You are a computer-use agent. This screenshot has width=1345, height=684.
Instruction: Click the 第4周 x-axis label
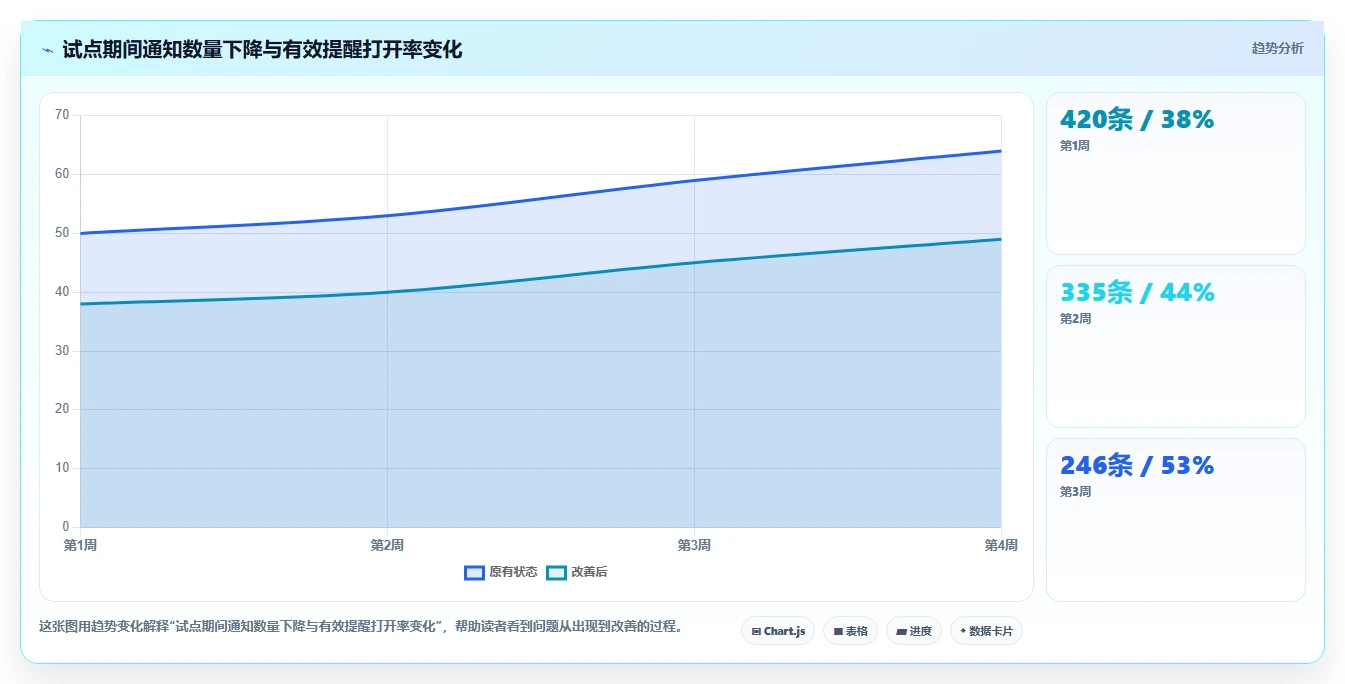click(1001, 545)
